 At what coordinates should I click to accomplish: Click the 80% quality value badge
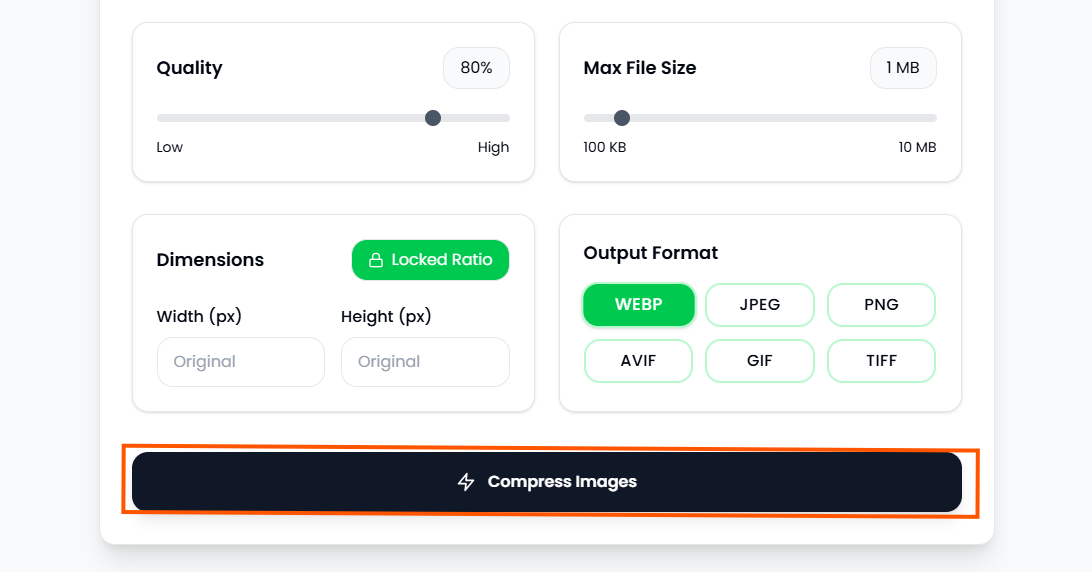point(476,68)
